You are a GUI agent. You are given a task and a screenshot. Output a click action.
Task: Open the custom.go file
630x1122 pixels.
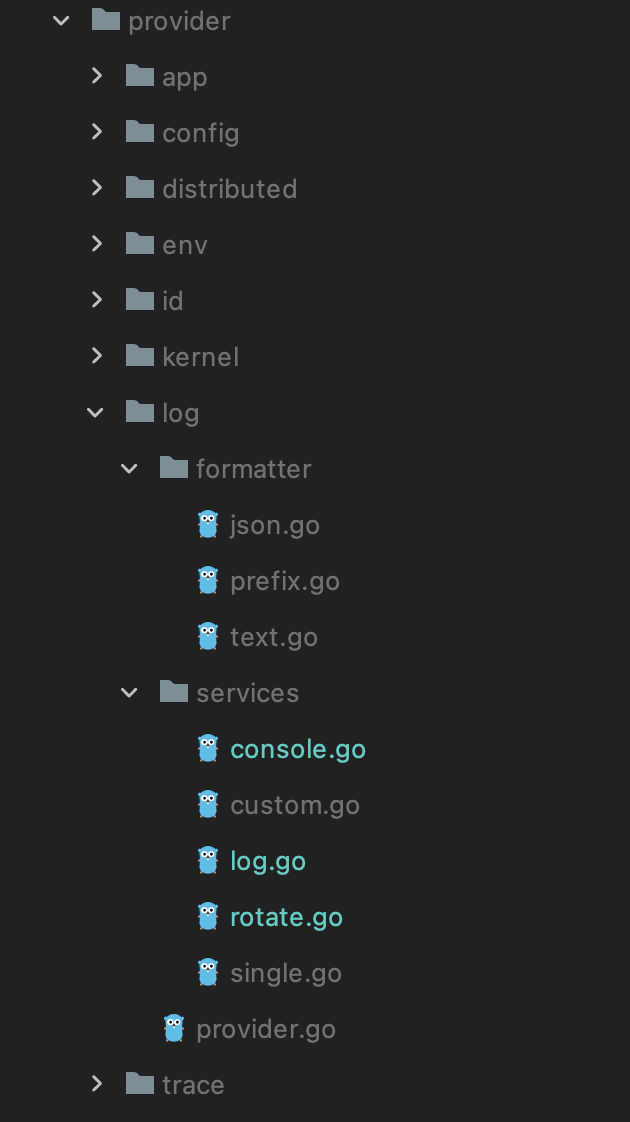pyautogui.click(x=295, y=805)
